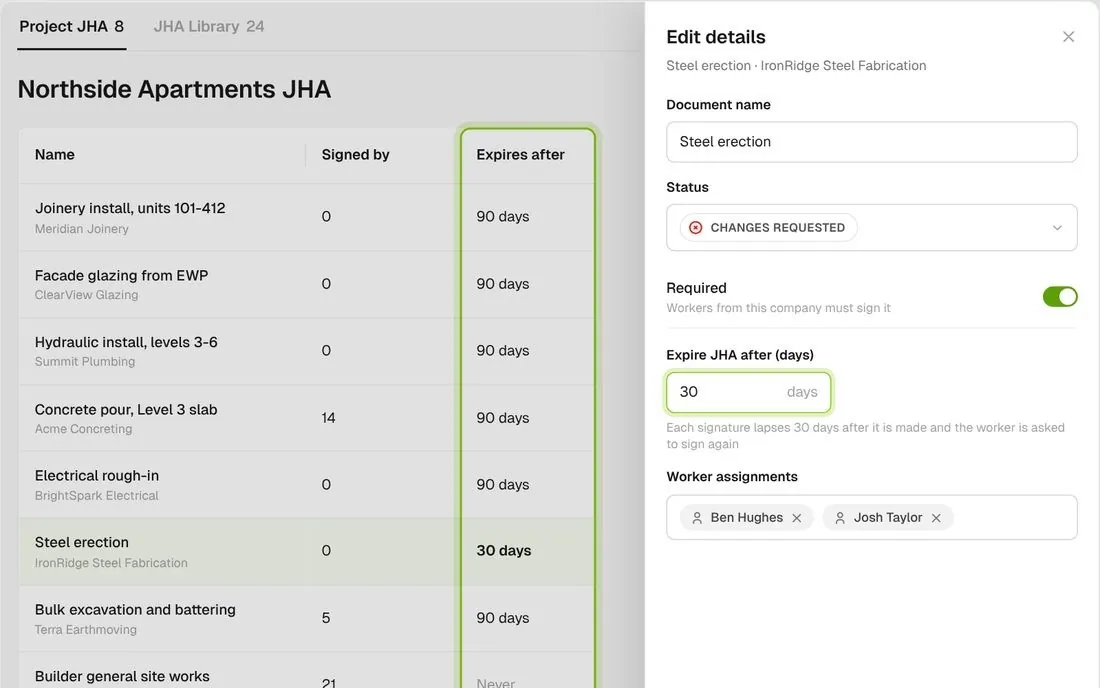The image size is (1100, 688).
Task: Click the Changes Requested red status icon
Action: coord(695,227)
